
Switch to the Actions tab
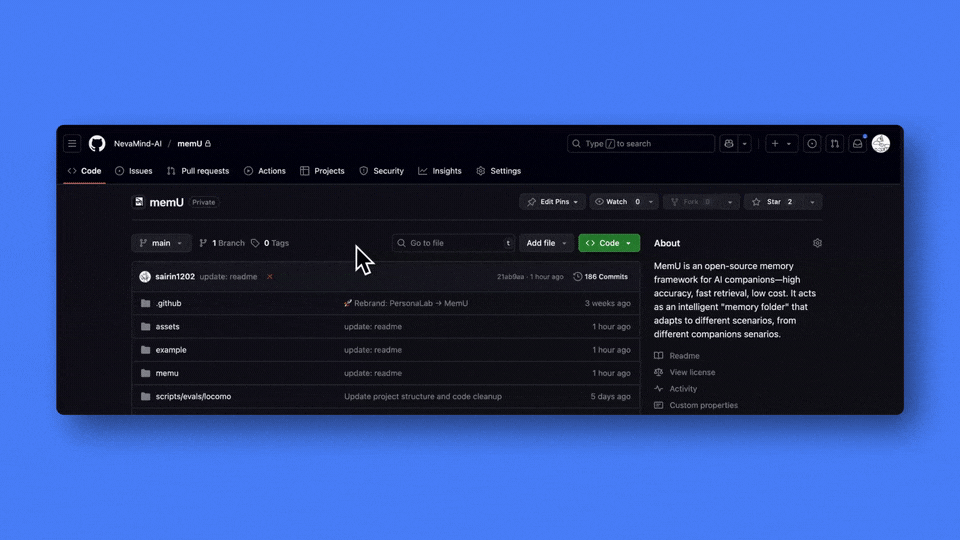pos(264,171)
